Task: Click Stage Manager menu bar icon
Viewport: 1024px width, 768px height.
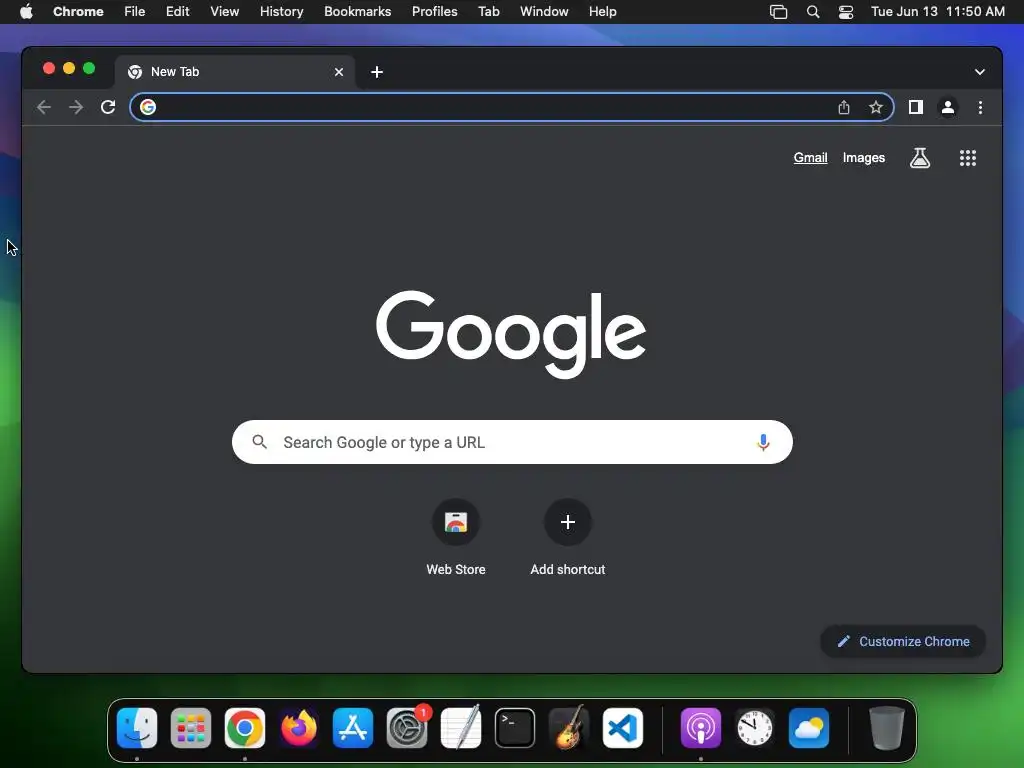Action: click(778, 12)
